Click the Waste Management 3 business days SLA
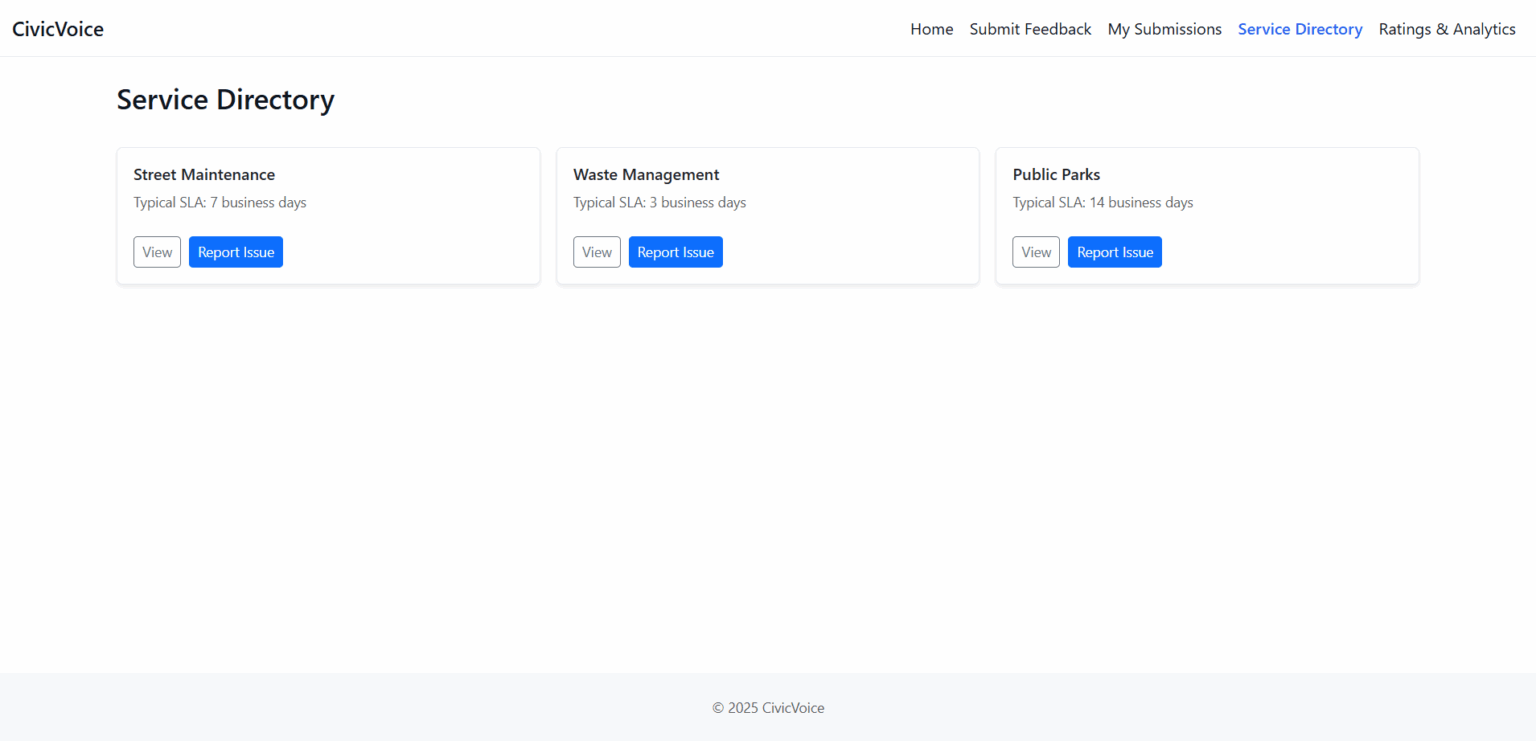1536x741 pixels. pos(659,202)
